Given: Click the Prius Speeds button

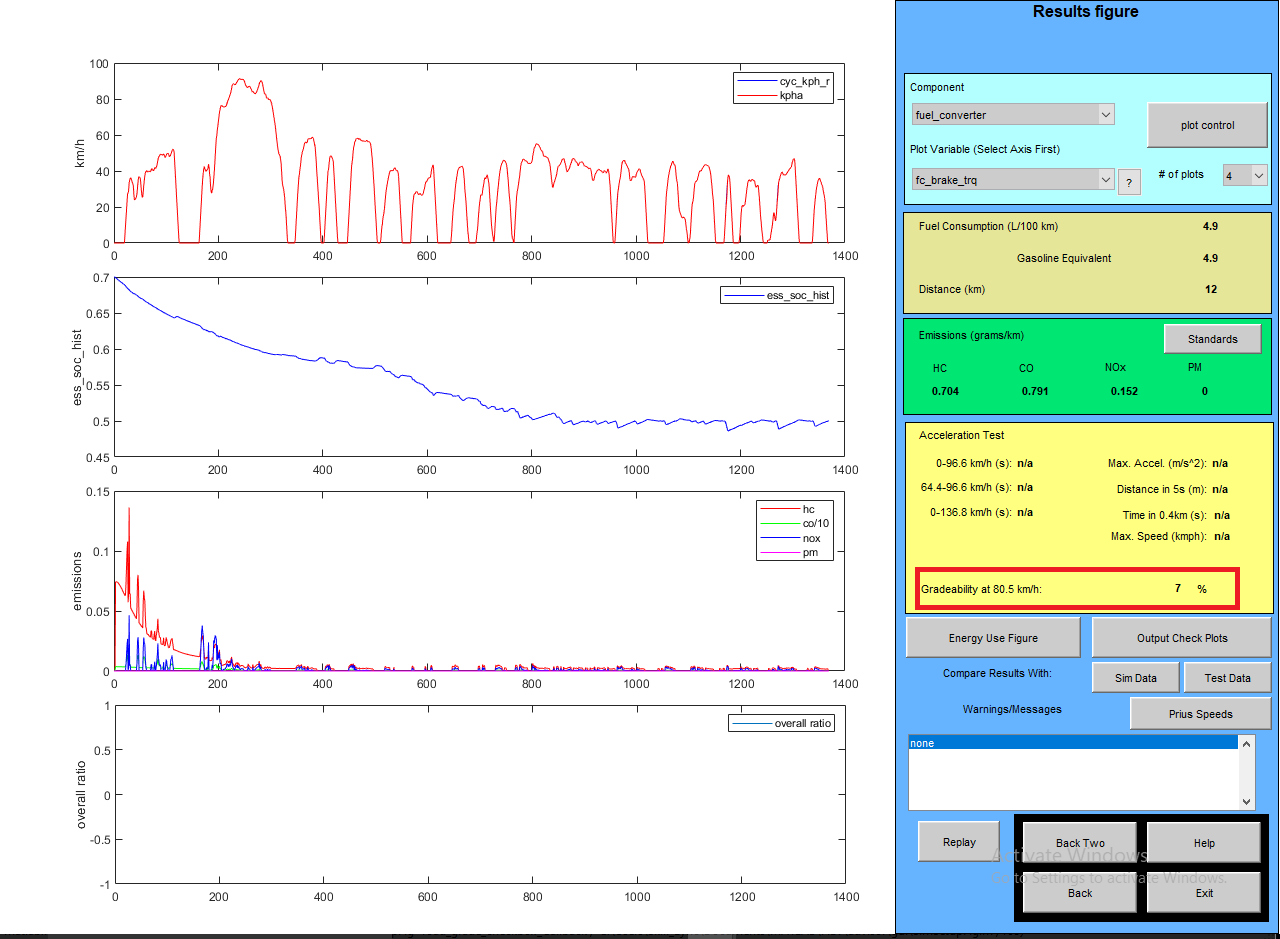Looking at the screenshot, I should pos(1200,714).
